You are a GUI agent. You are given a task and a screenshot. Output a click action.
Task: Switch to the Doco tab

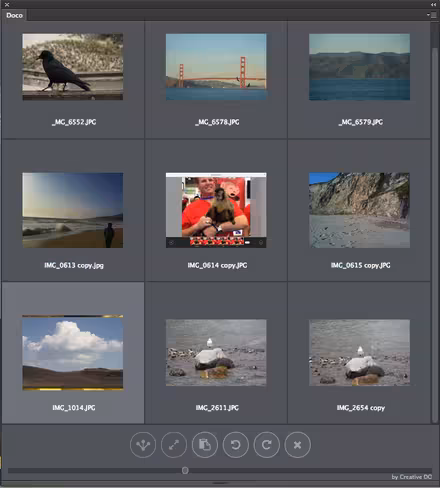(14, 15)
